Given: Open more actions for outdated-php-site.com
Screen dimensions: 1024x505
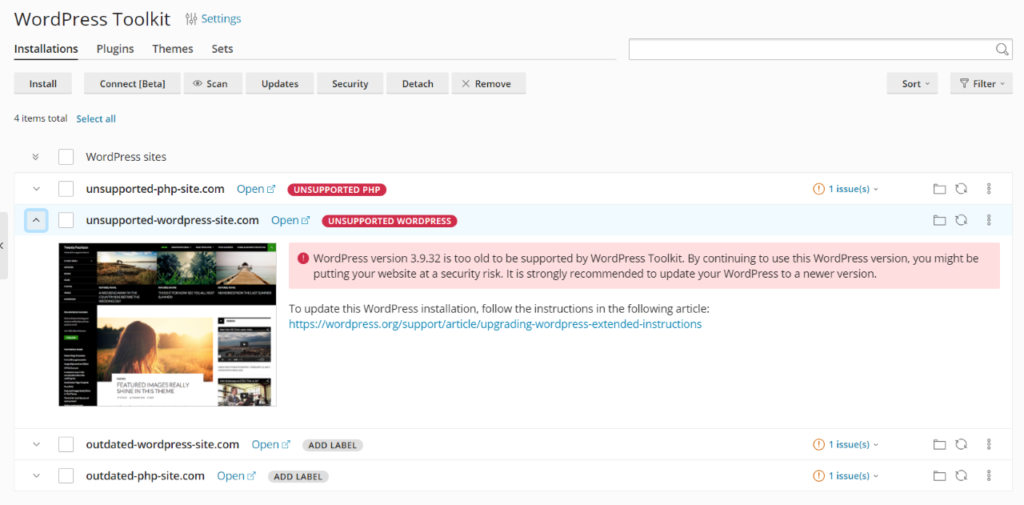Looking at the screenshot, I should (x=989, y=476).
